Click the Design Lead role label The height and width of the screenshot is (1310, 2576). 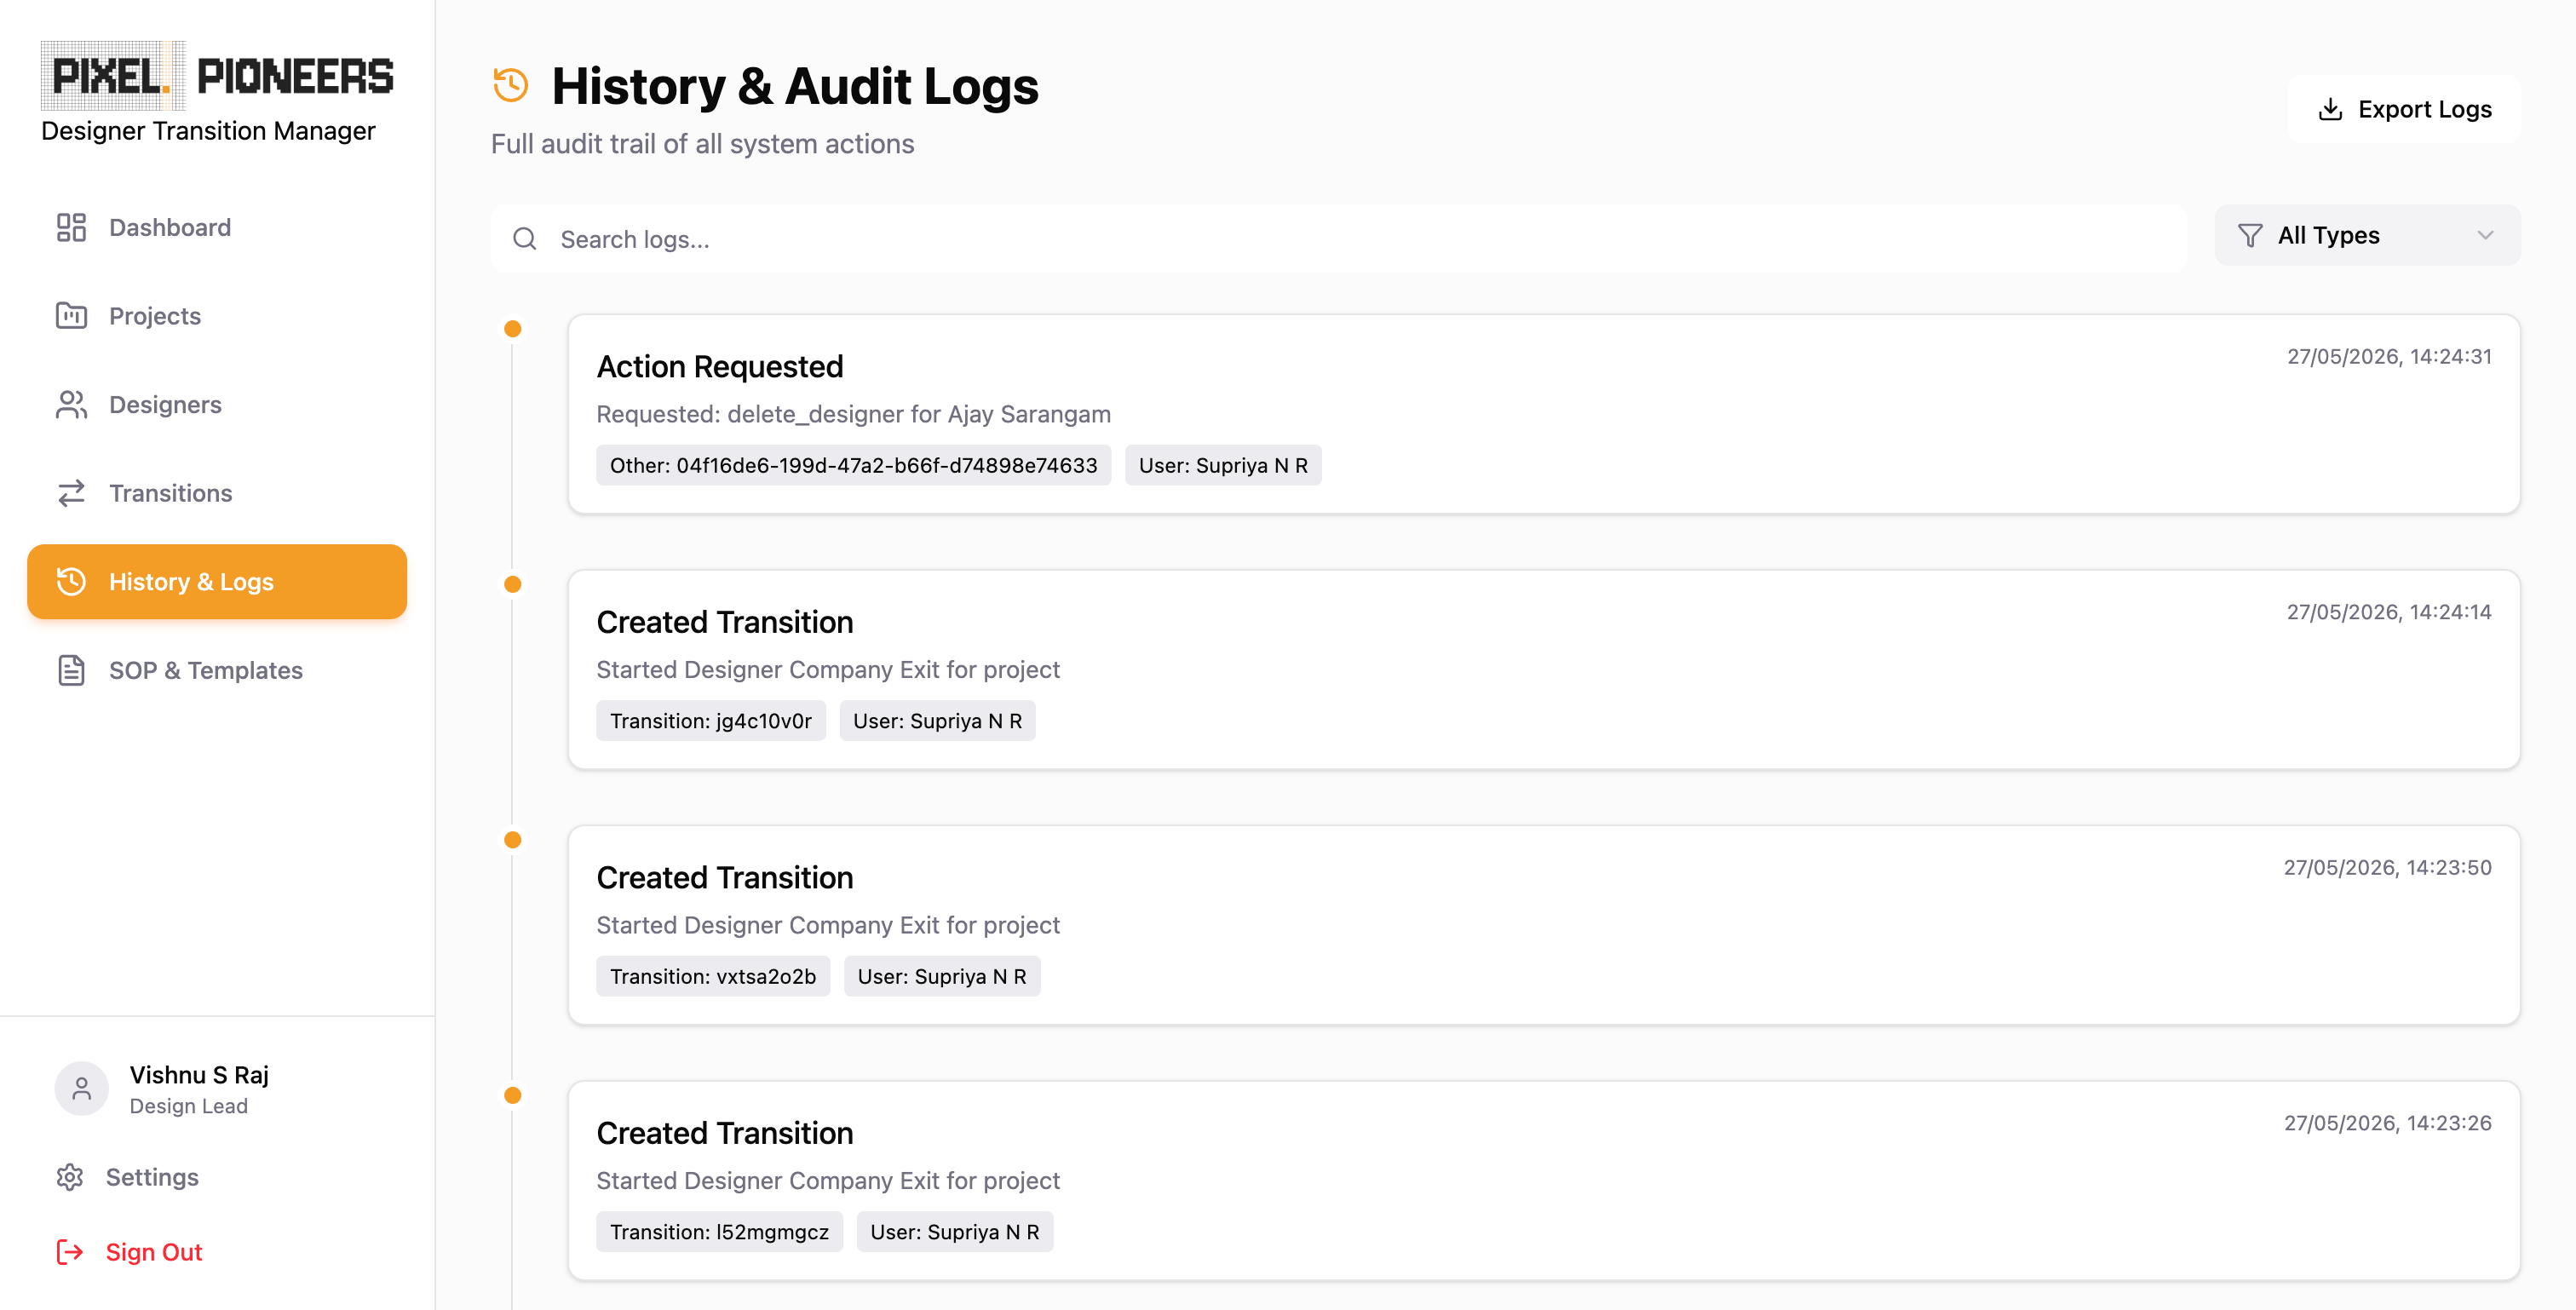point(189,1106)
